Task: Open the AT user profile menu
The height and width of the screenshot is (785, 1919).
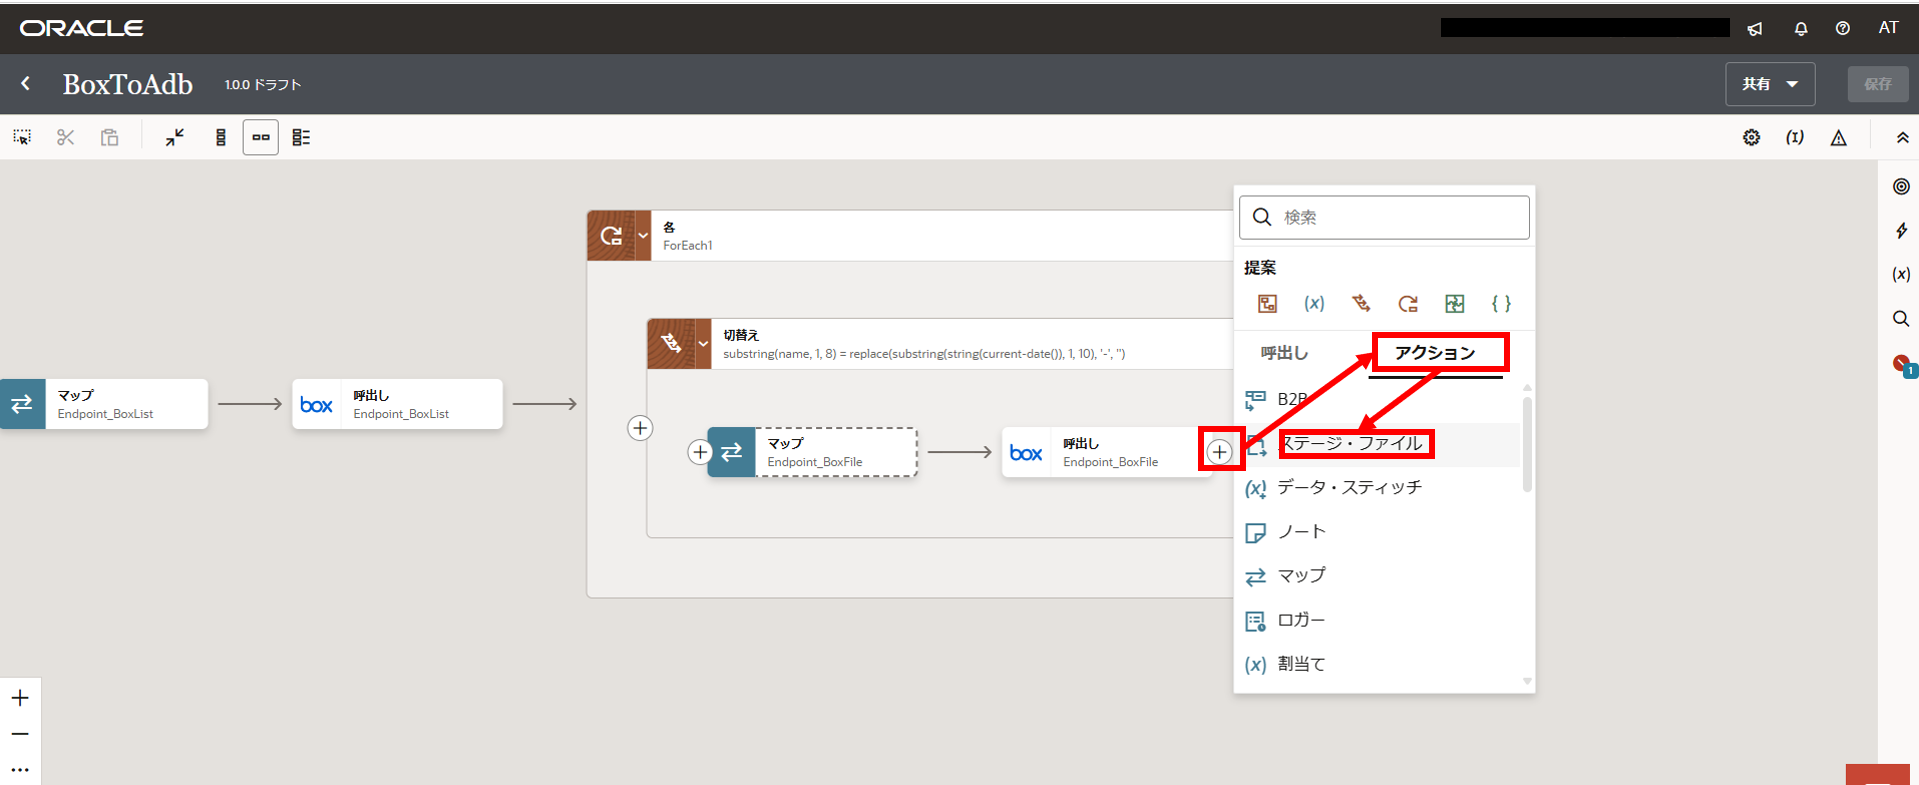Action: [x=1888, y=28]
